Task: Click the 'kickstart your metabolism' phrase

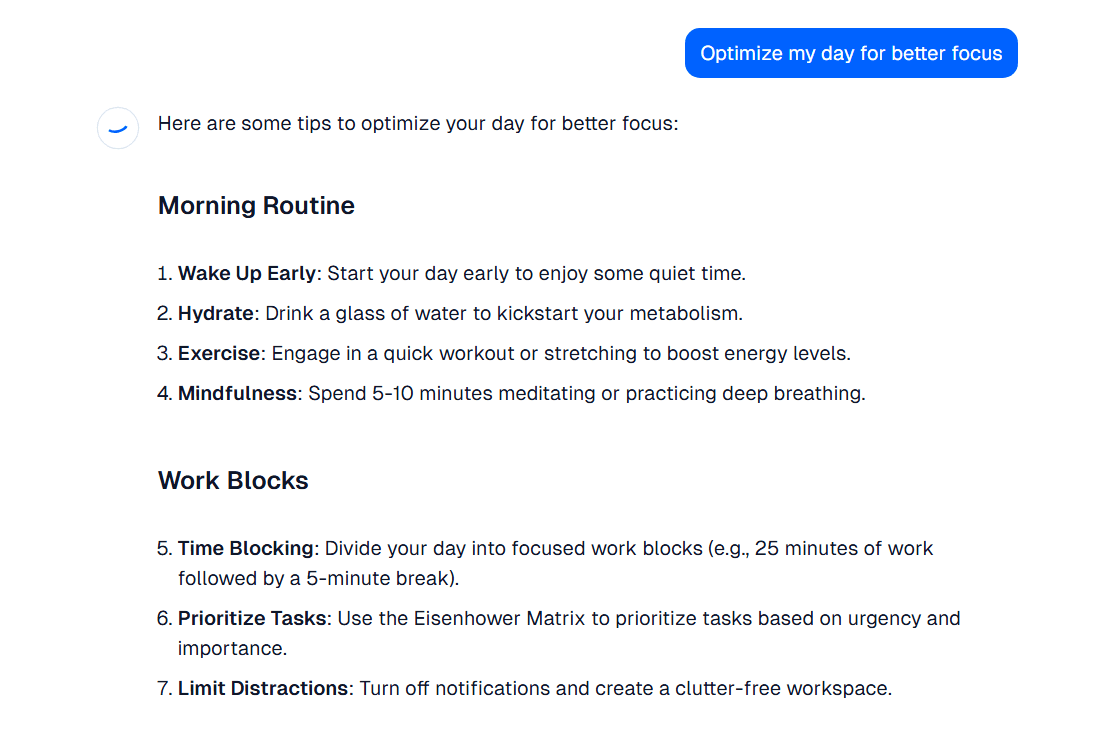Action: pos(618,314)
